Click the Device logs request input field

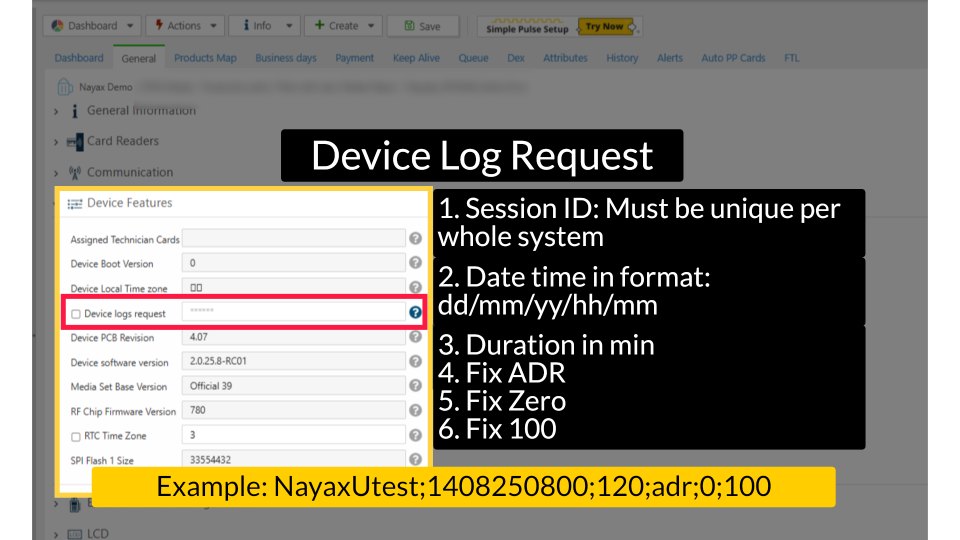293,313
